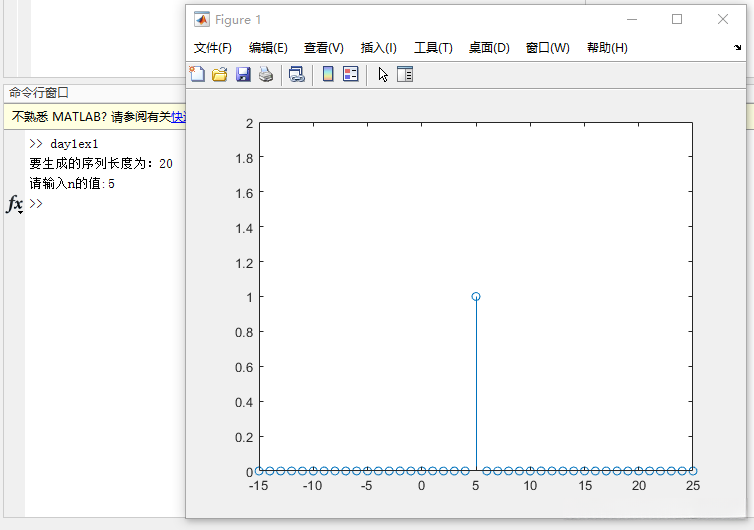Print the figure using the printer icon
754x530 pixels.
(x=266, y=74)
